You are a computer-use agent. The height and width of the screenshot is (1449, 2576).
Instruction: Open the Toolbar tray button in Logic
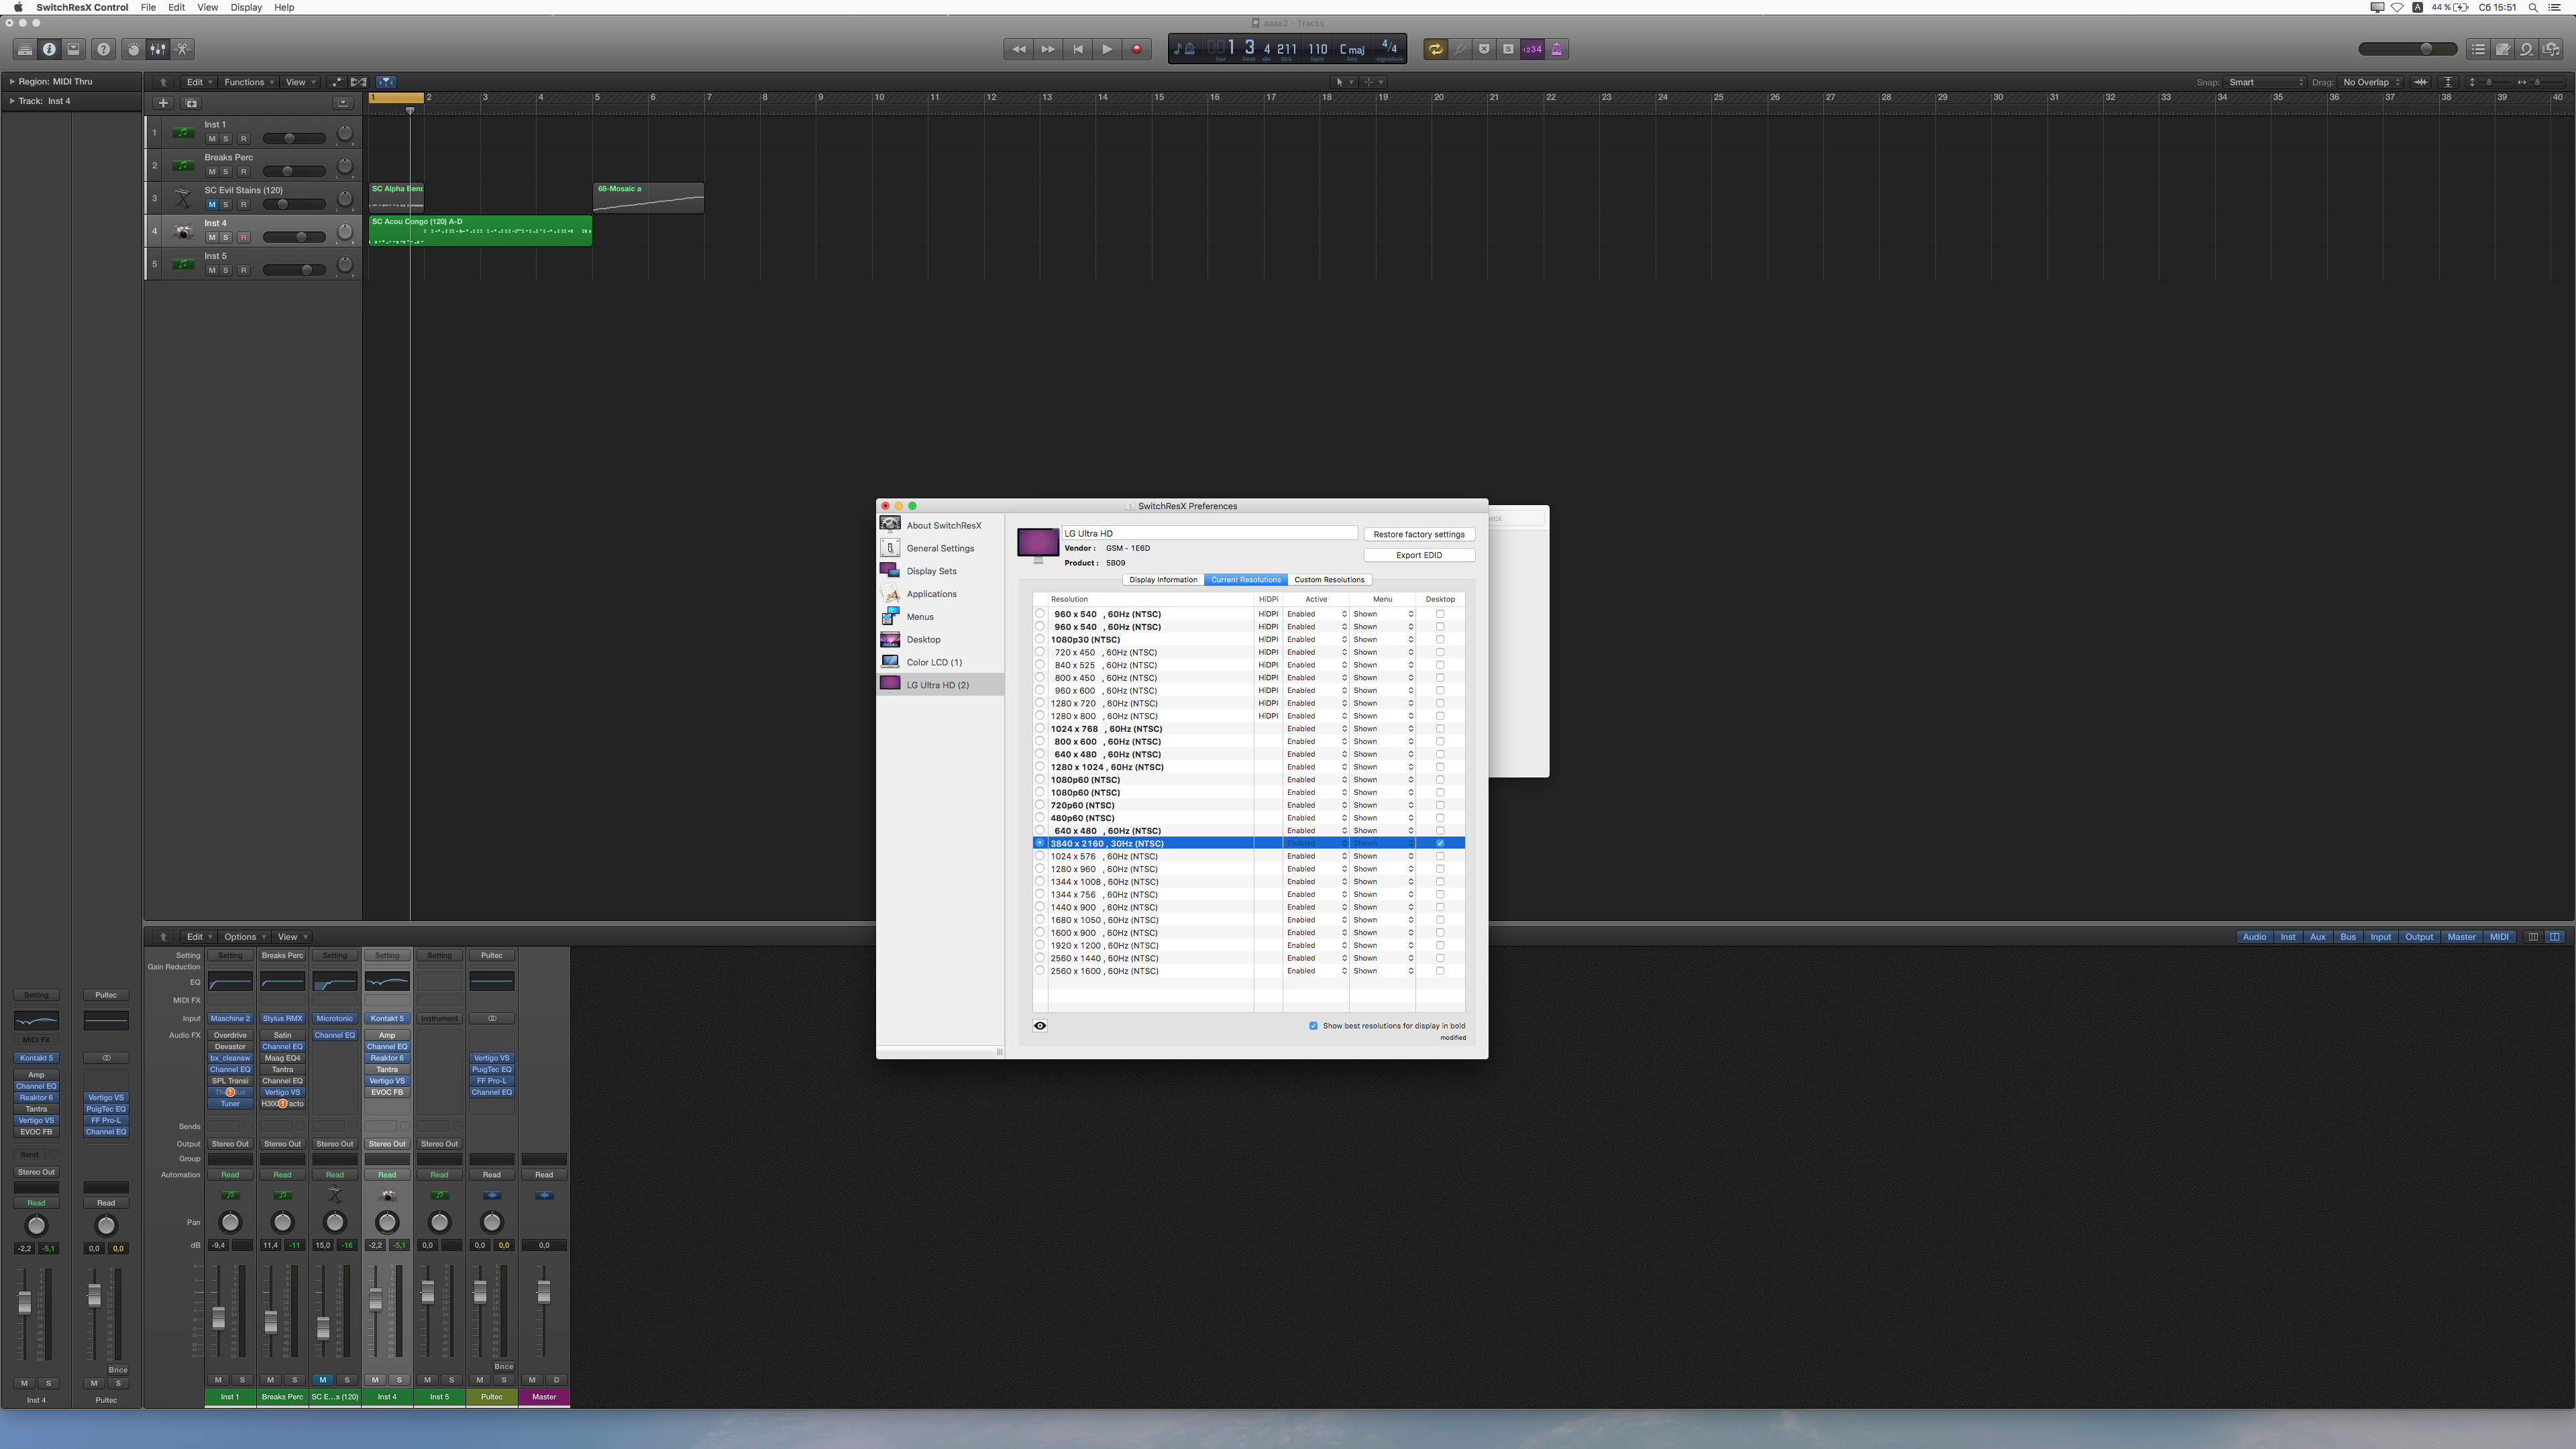(73, 49)
